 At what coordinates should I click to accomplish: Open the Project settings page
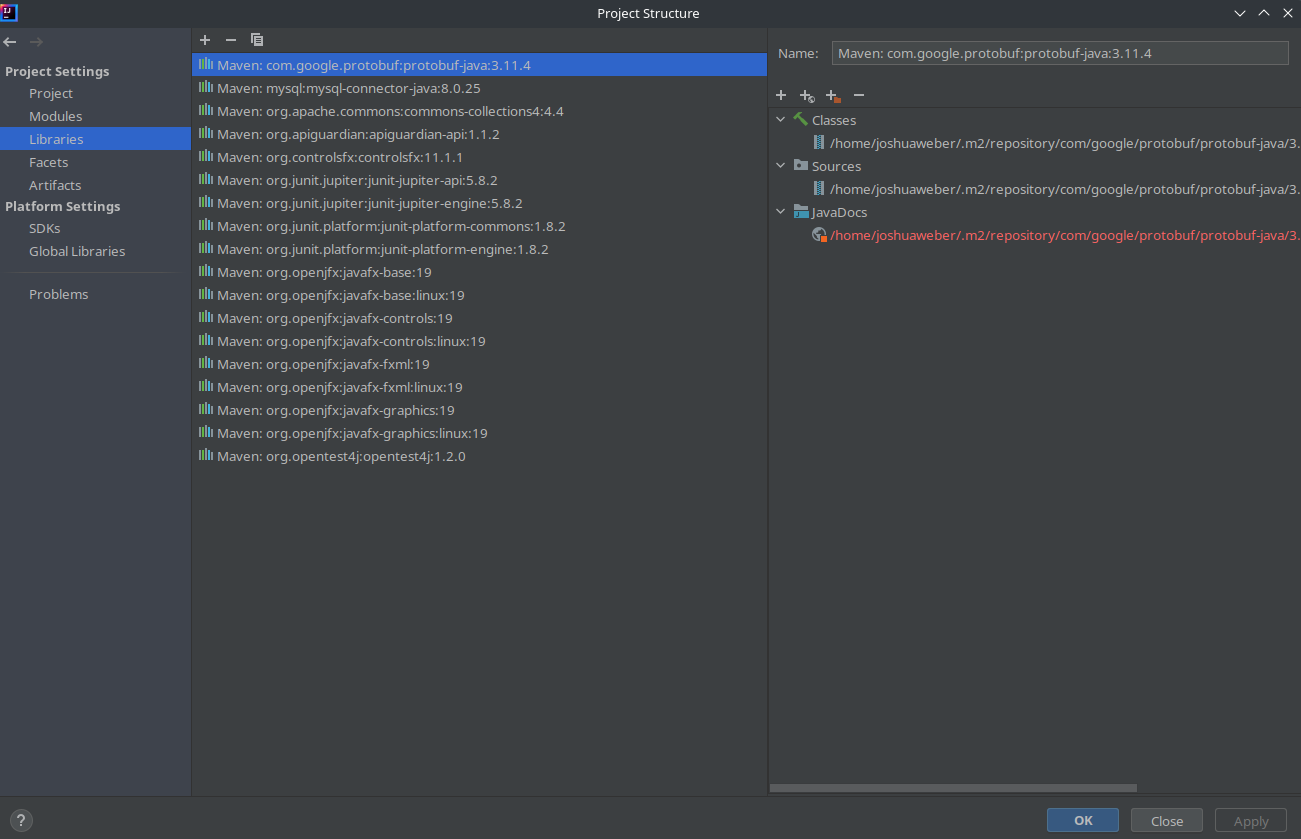tap(51, 93)
